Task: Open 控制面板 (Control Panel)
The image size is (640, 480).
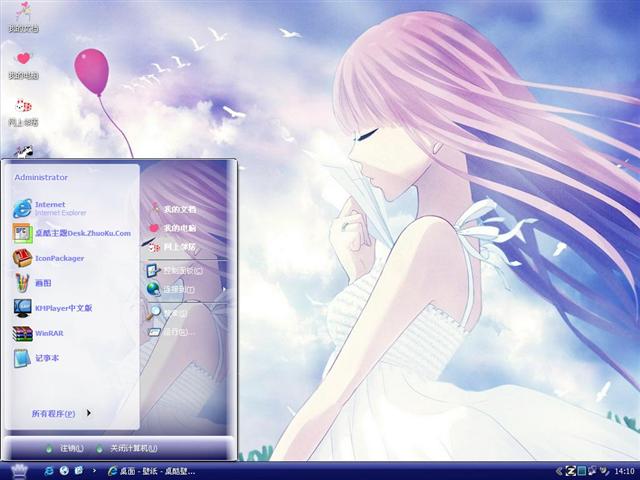Action: point(175,270)
